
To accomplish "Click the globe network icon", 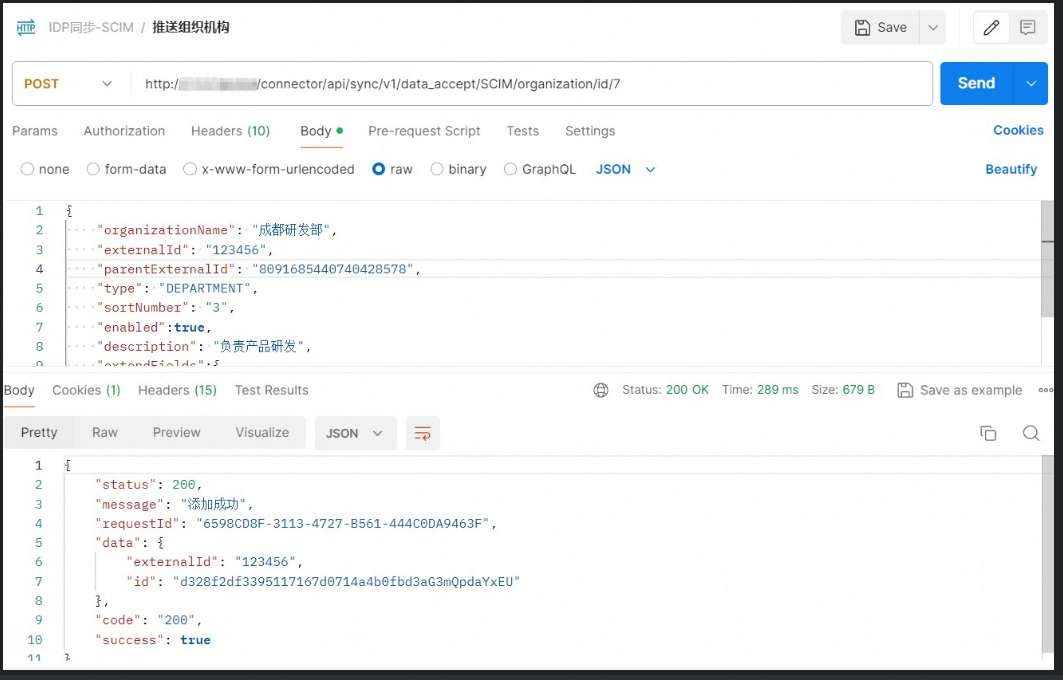I will [x=601, y=390].
